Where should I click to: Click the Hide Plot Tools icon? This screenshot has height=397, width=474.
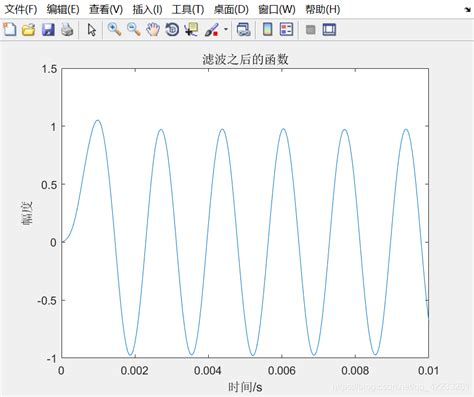click(311, 30)
